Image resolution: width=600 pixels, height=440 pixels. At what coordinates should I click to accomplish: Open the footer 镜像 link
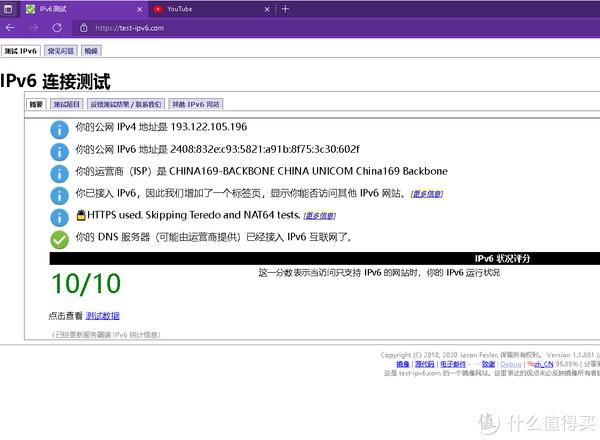[x=403, y=364]
